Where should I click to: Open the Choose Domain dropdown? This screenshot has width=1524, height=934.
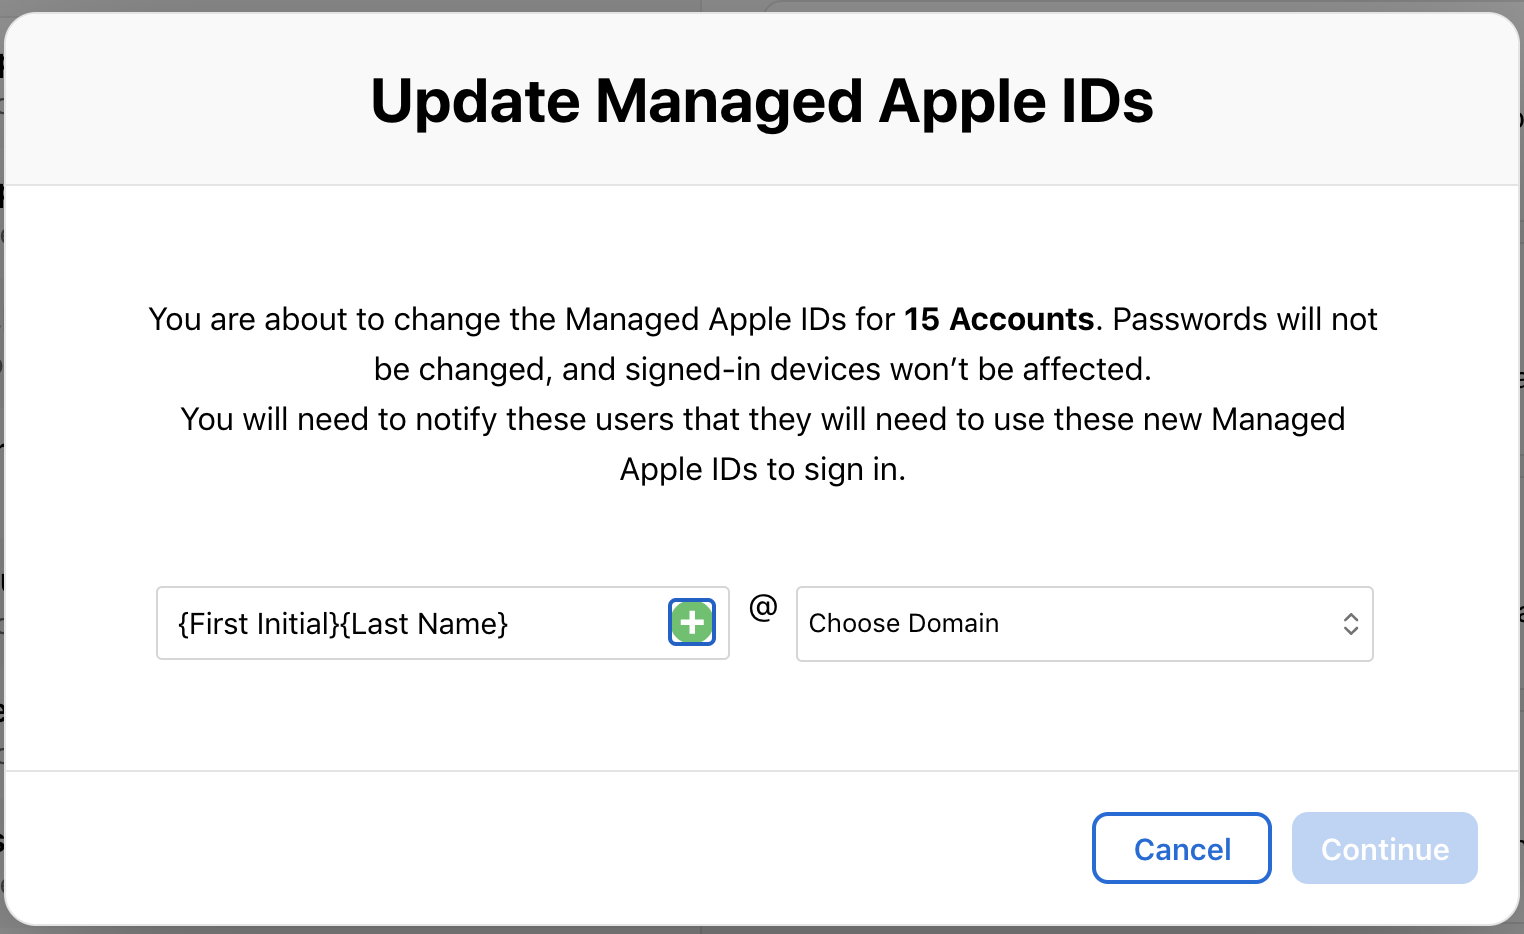tap(1084, 624)
